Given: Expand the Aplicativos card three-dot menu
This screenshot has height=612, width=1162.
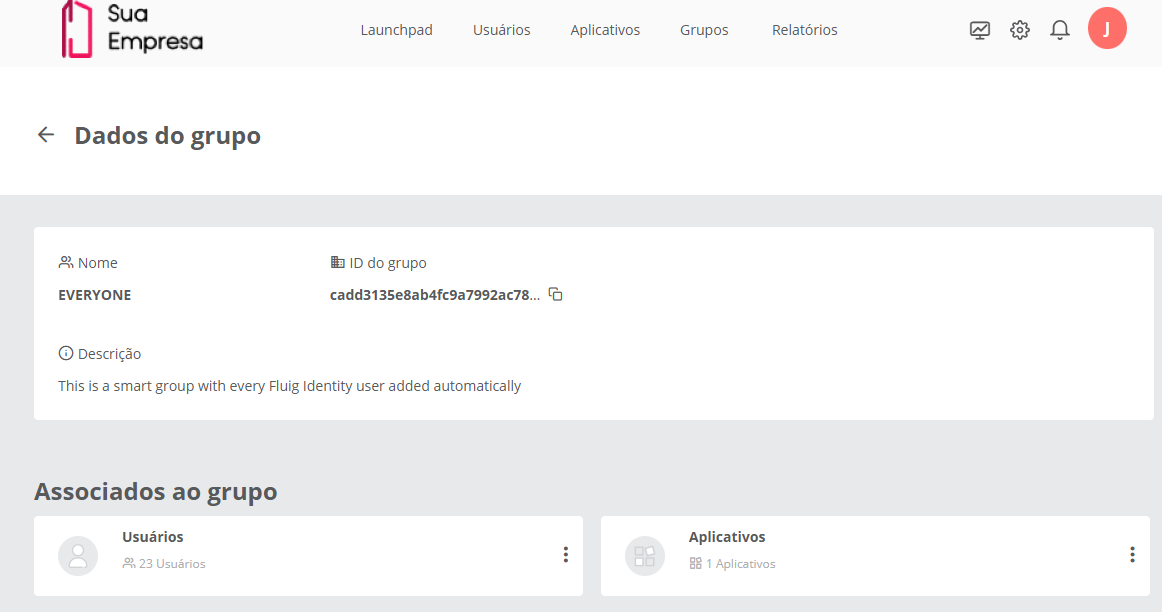Looking at the screenshot, I should (x=1132, y=555).
